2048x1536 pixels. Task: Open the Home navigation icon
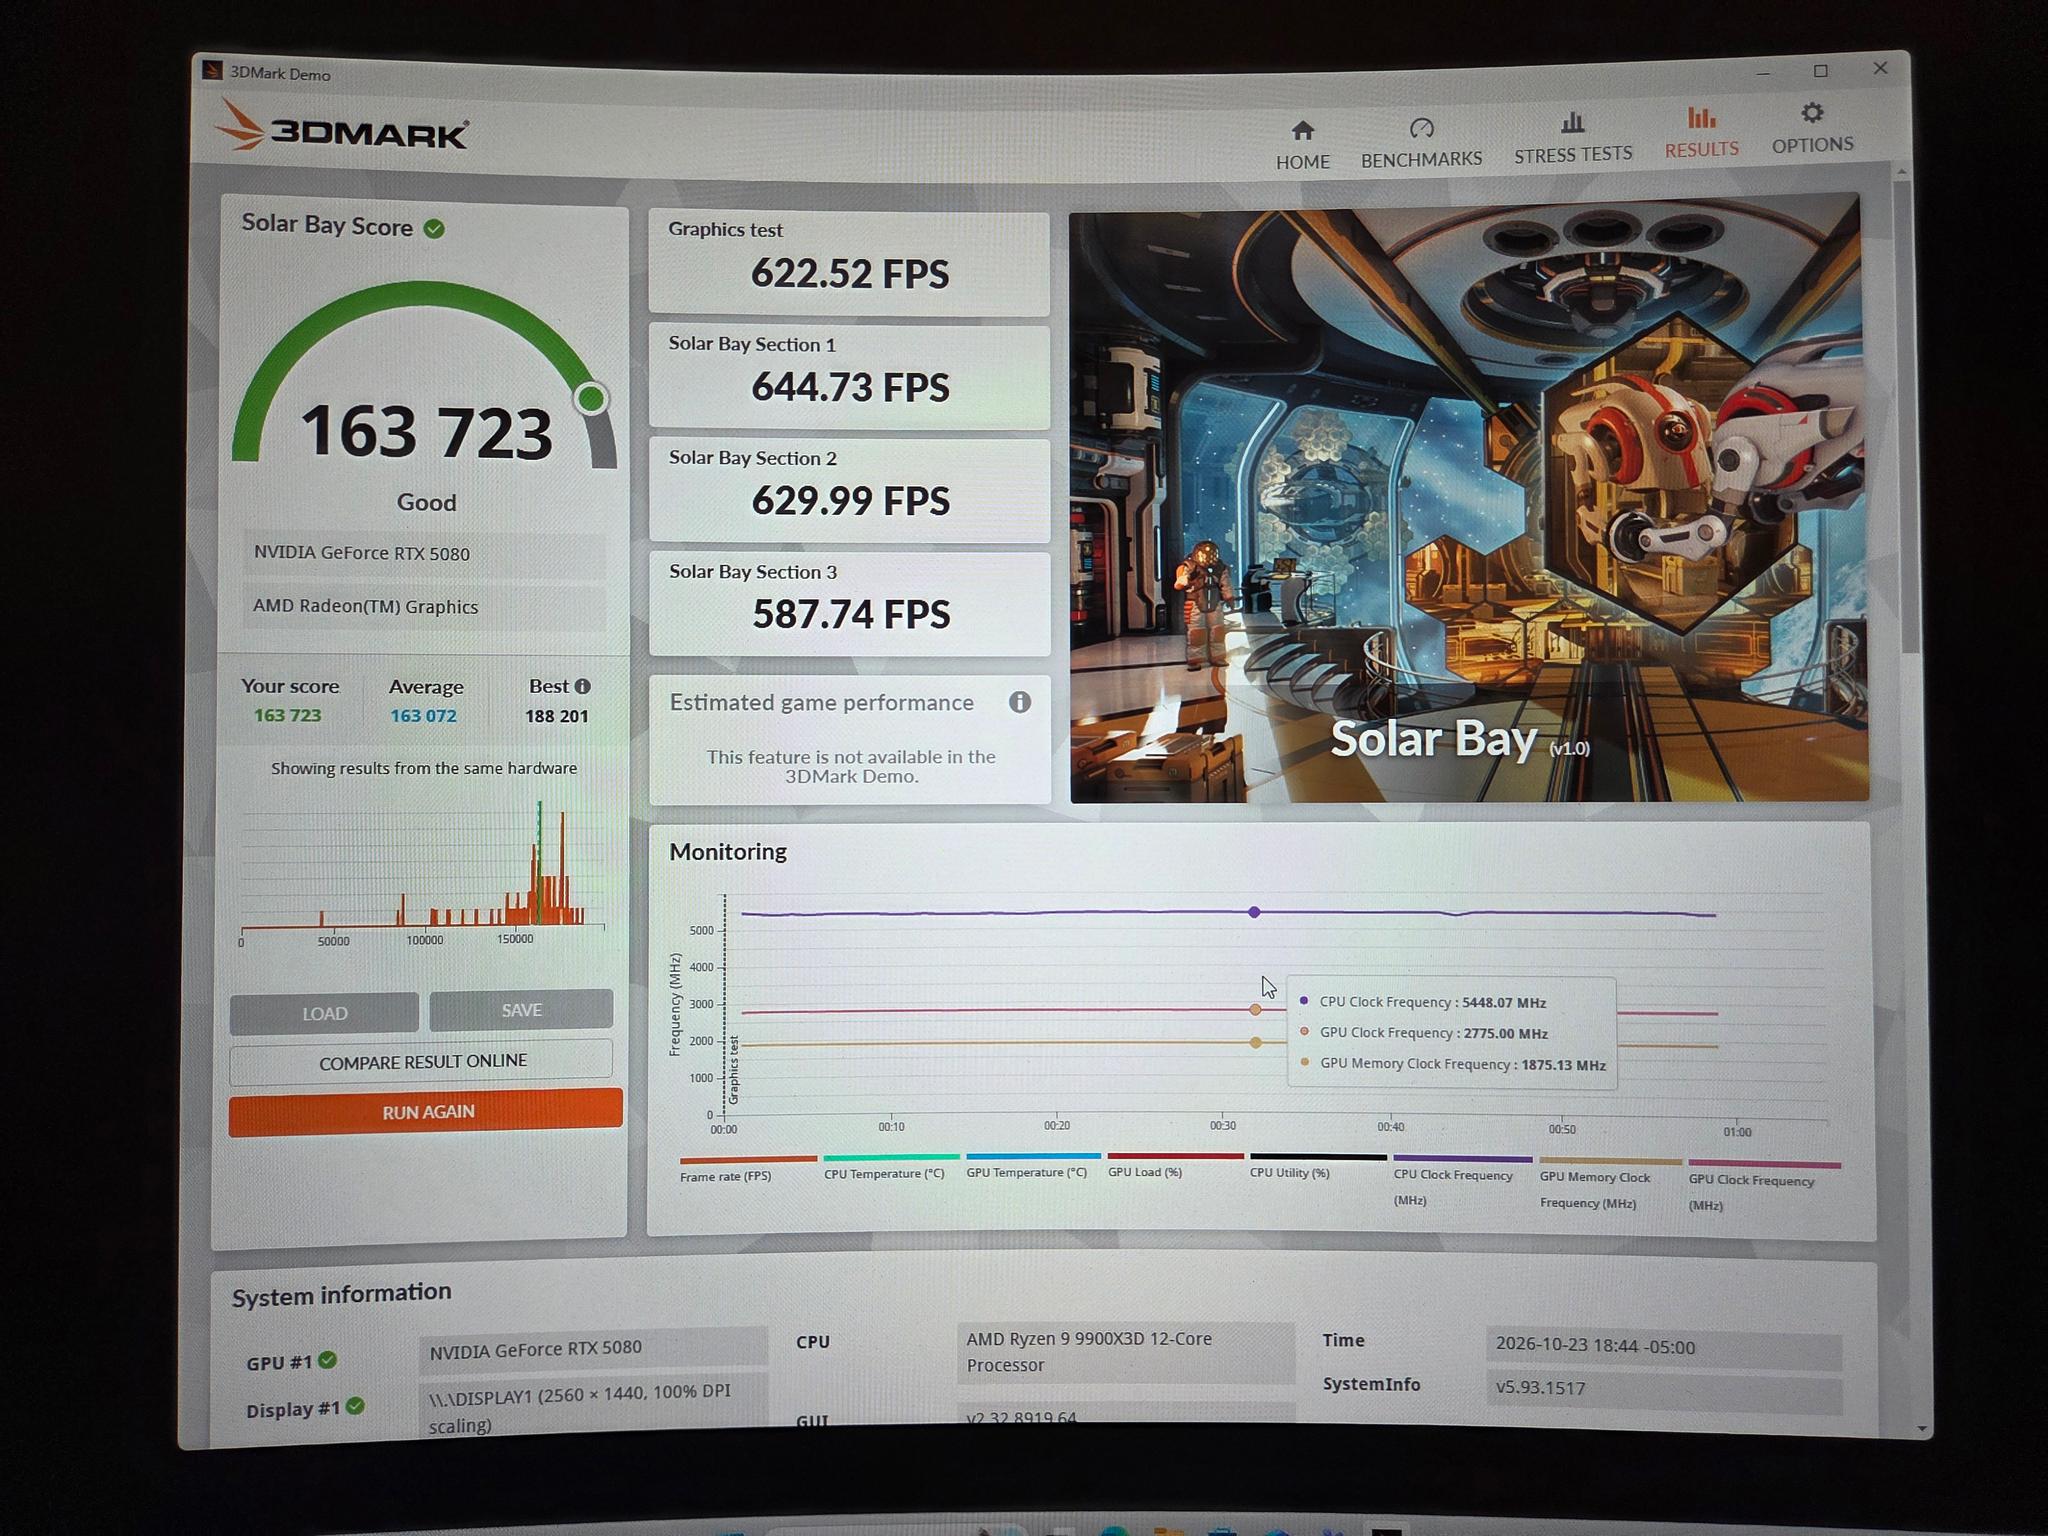tap(1302, 130)
